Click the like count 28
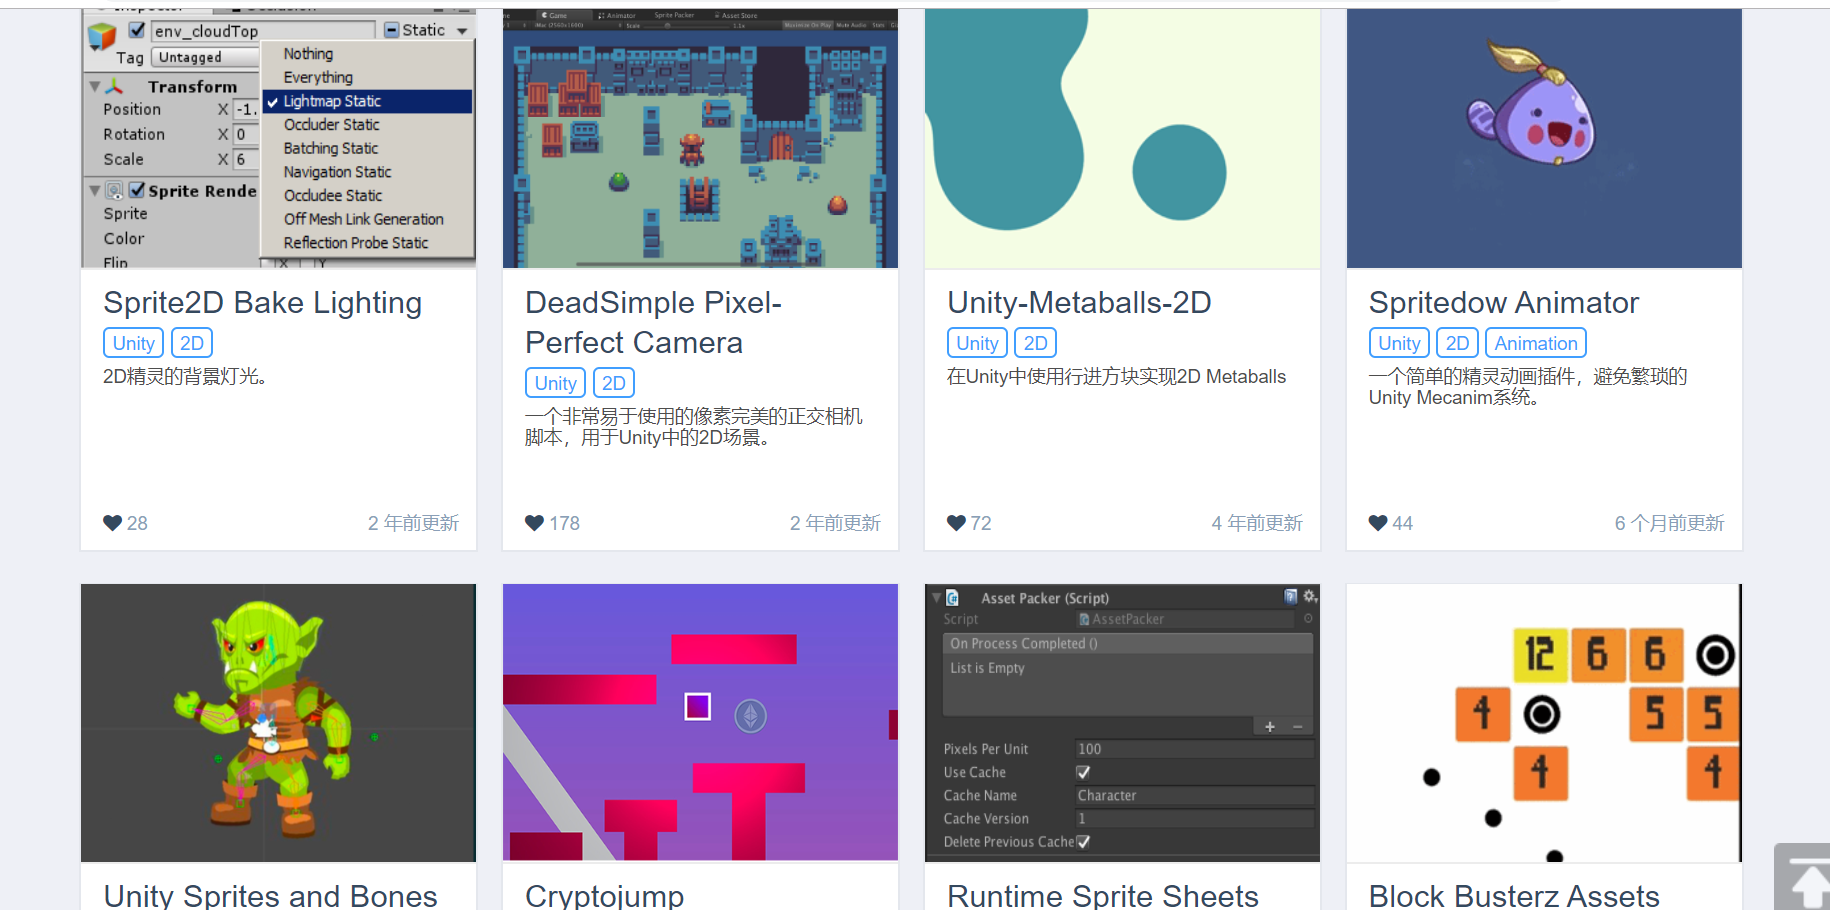 pyautogui.click(x=137, y=523)
